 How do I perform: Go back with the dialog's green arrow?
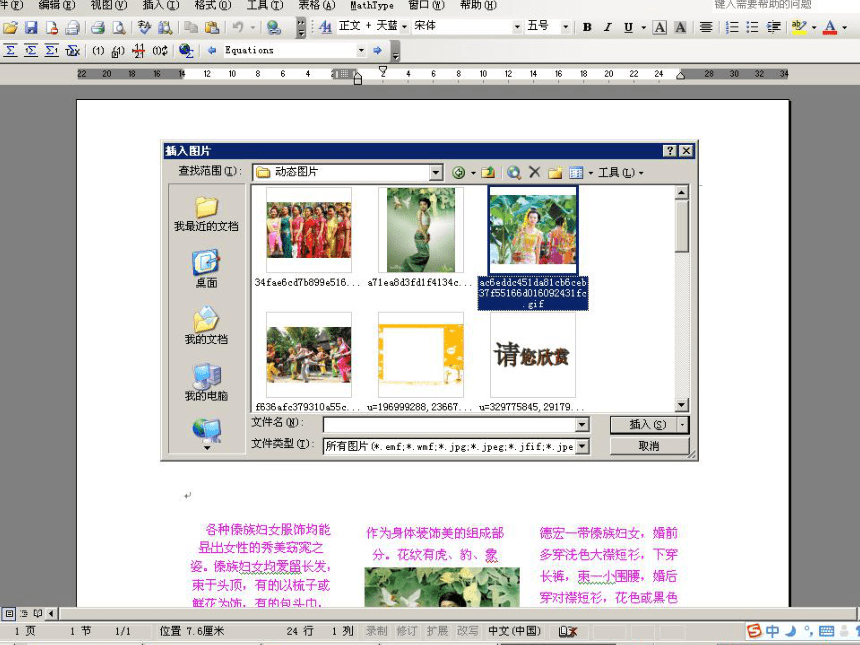click(x=458, y=173)
